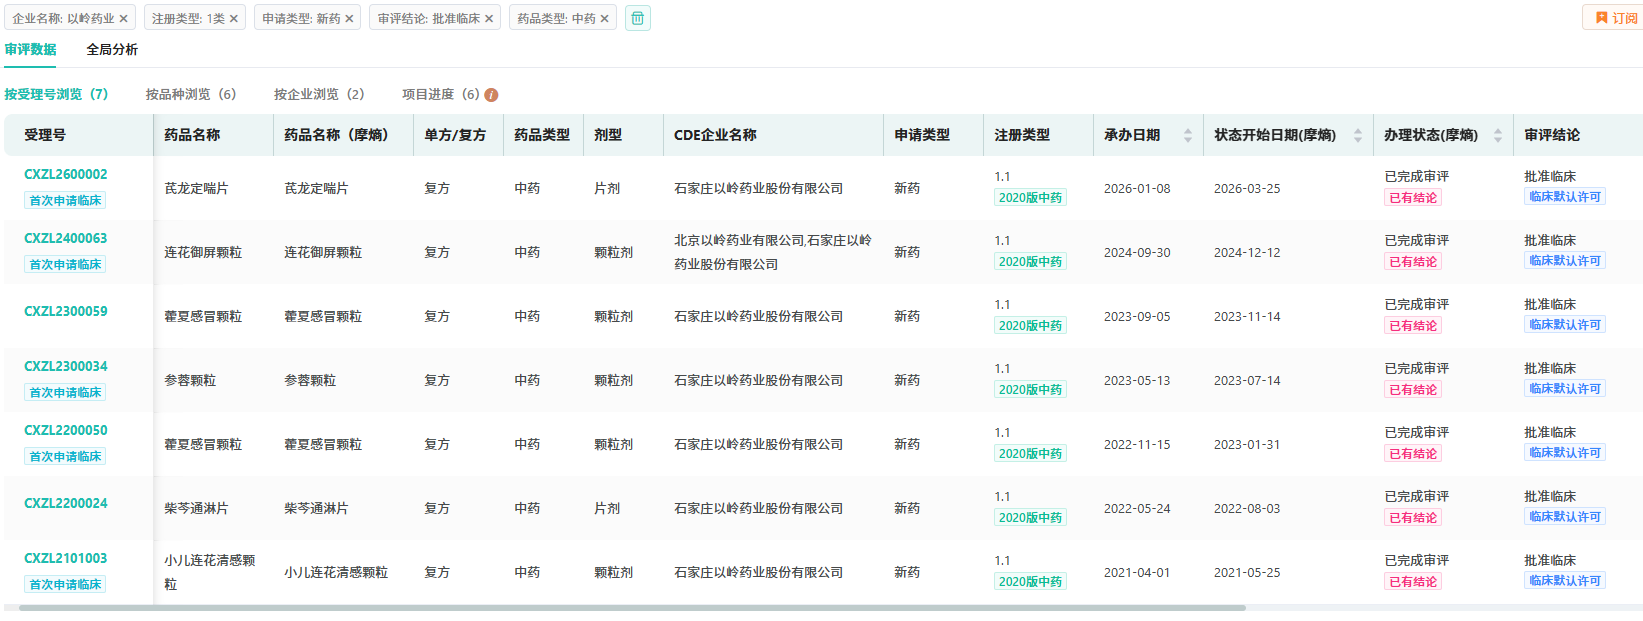Click the trash icon to clear all filters
The height and width of the screenshot is (621, 1643).
[x=638, y=18]
